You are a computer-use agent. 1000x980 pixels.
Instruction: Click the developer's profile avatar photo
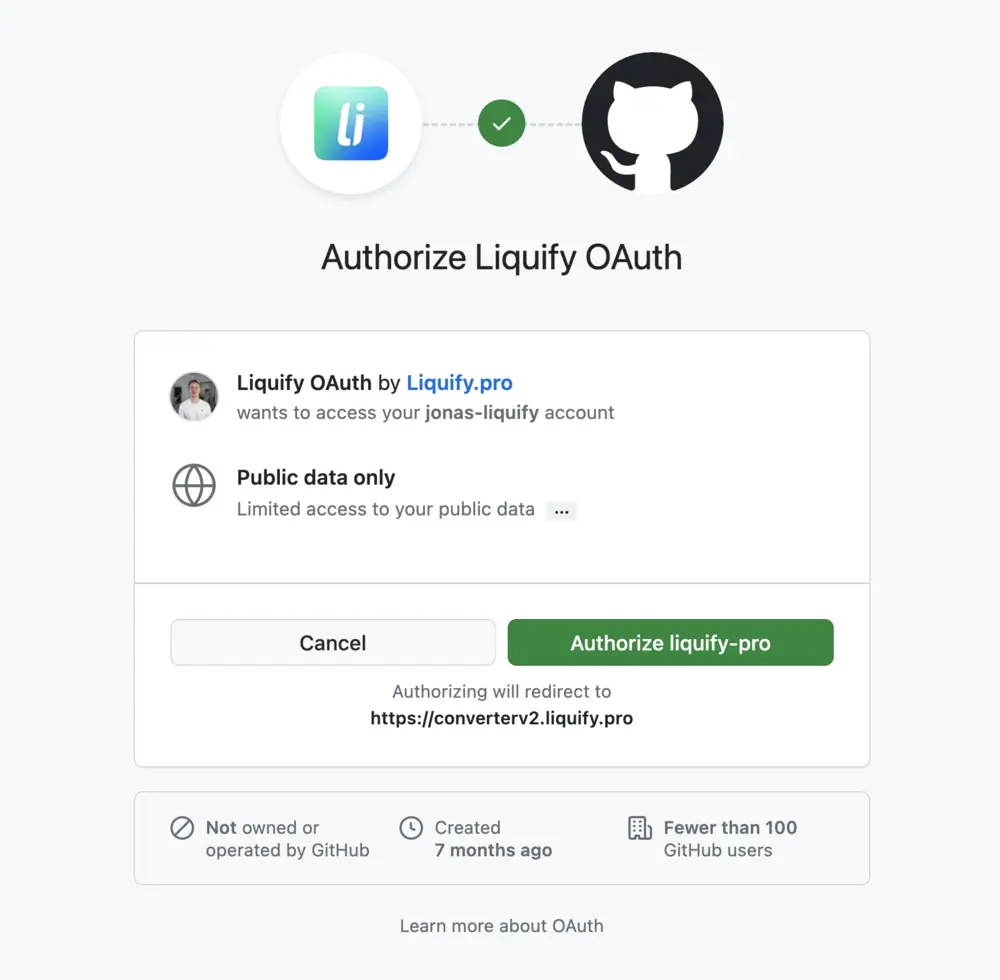coord(194,397)
